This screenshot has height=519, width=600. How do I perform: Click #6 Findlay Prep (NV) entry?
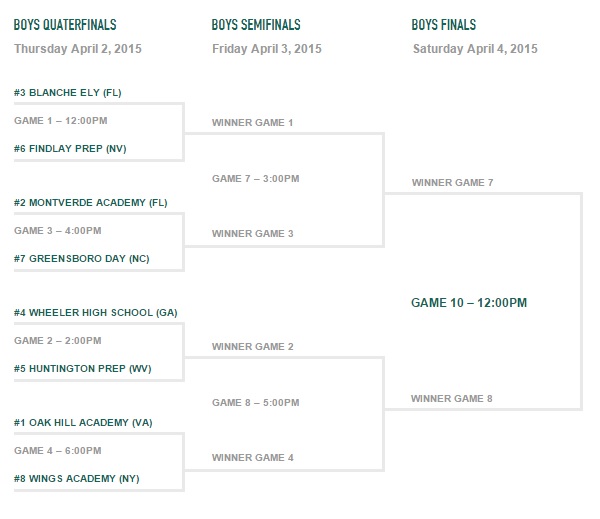70,149
